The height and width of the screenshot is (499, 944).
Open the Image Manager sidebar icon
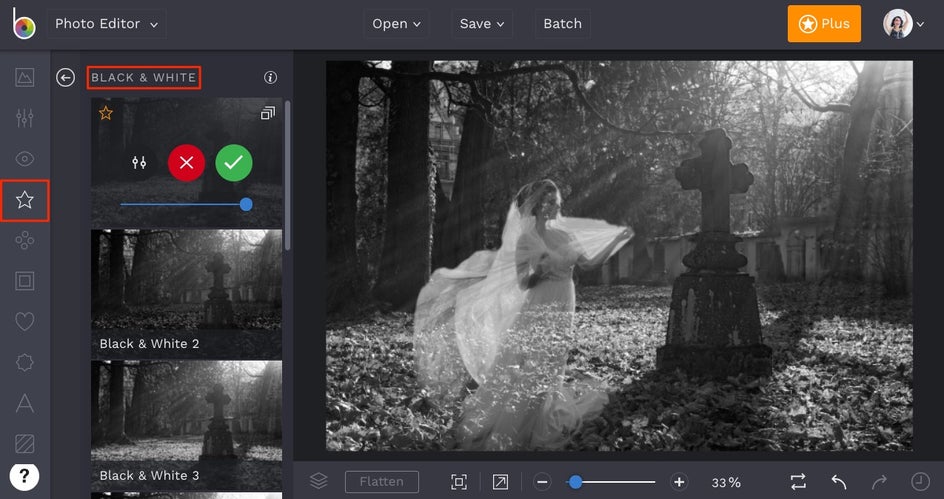pos(25,77)
